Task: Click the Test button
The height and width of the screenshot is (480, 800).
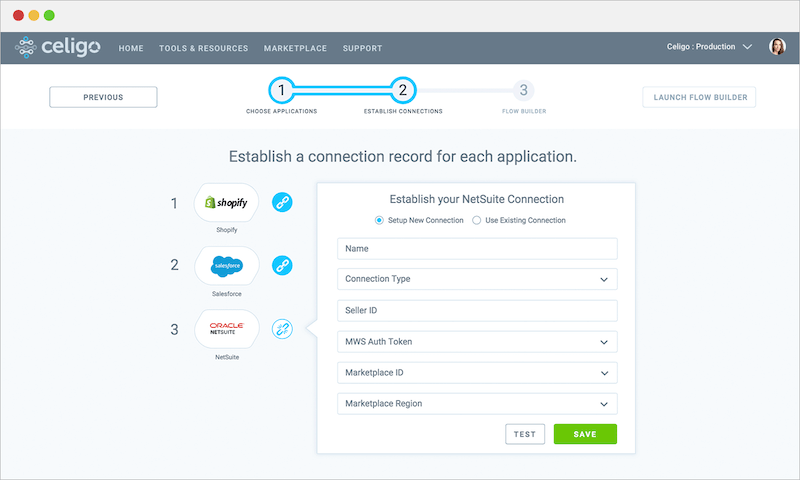Action: pyautogui.click(x=525, y=434)
